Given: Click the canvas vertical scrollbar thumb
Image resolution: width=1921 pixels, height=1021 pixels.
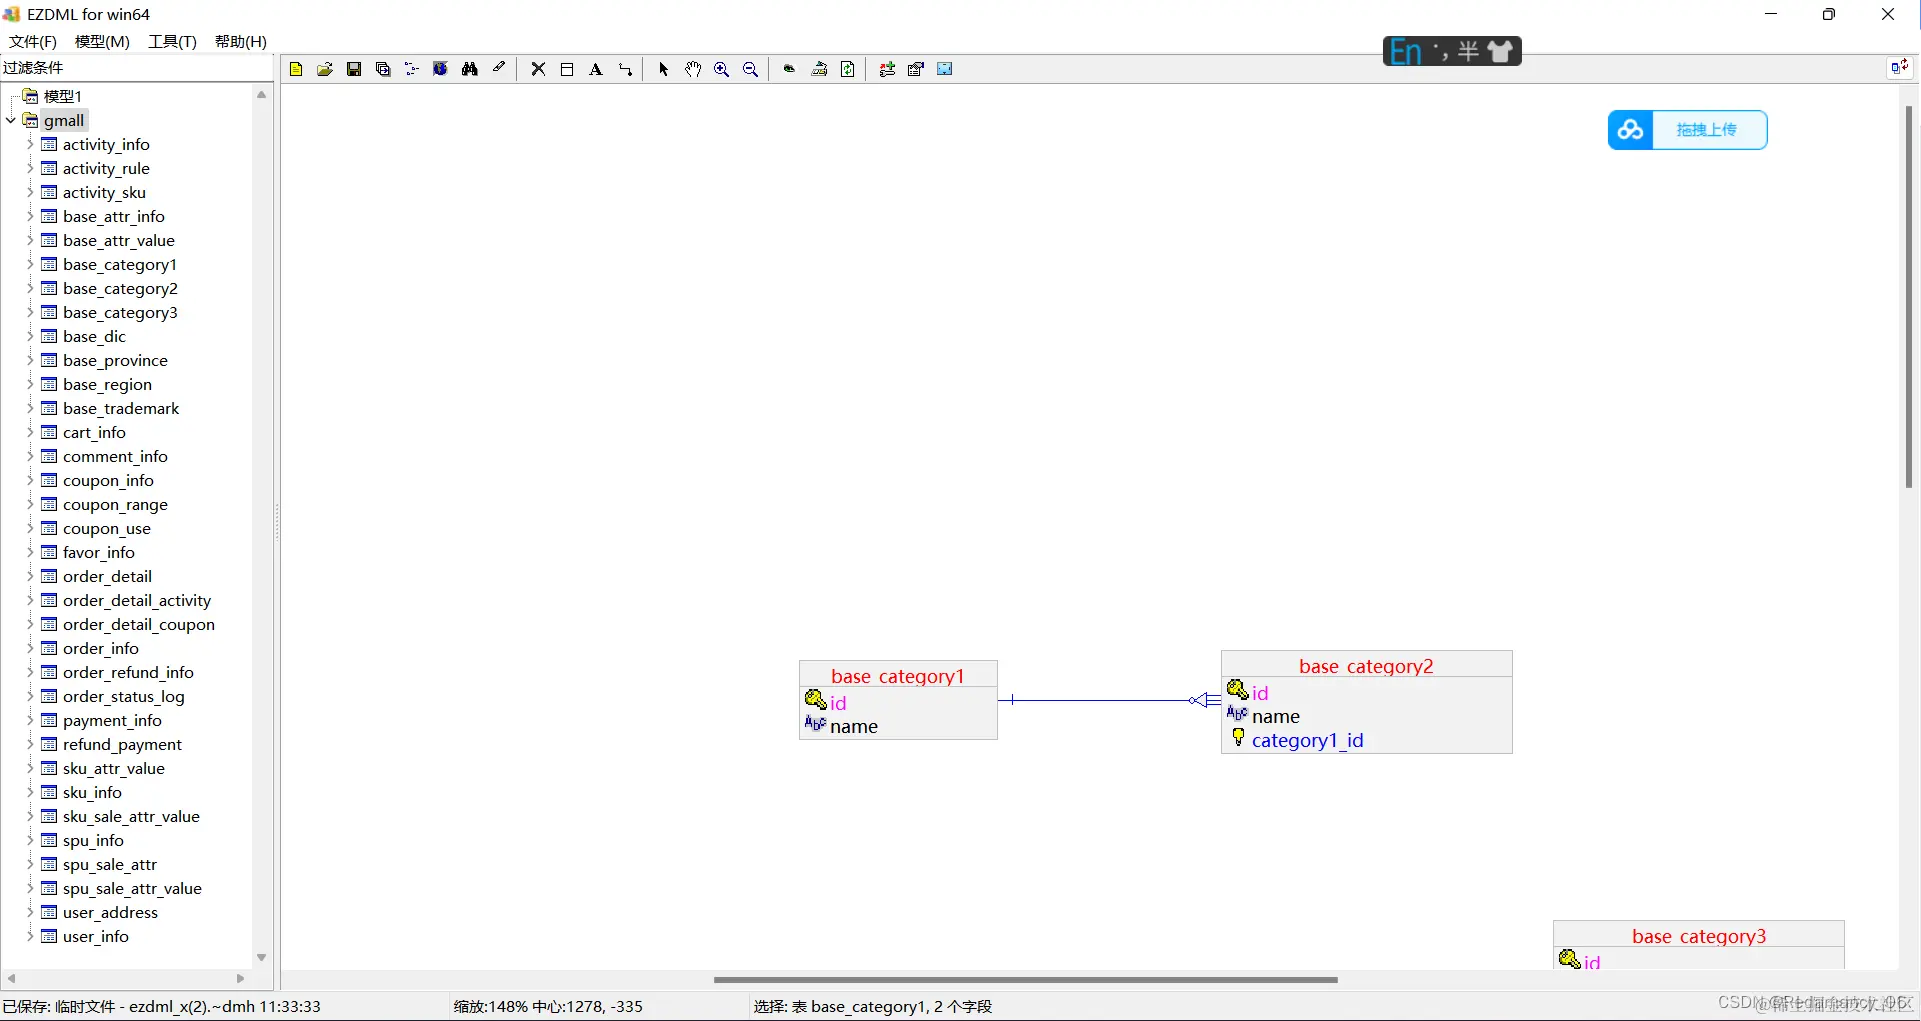Looking at the screenshot, I should point(1908,297).
